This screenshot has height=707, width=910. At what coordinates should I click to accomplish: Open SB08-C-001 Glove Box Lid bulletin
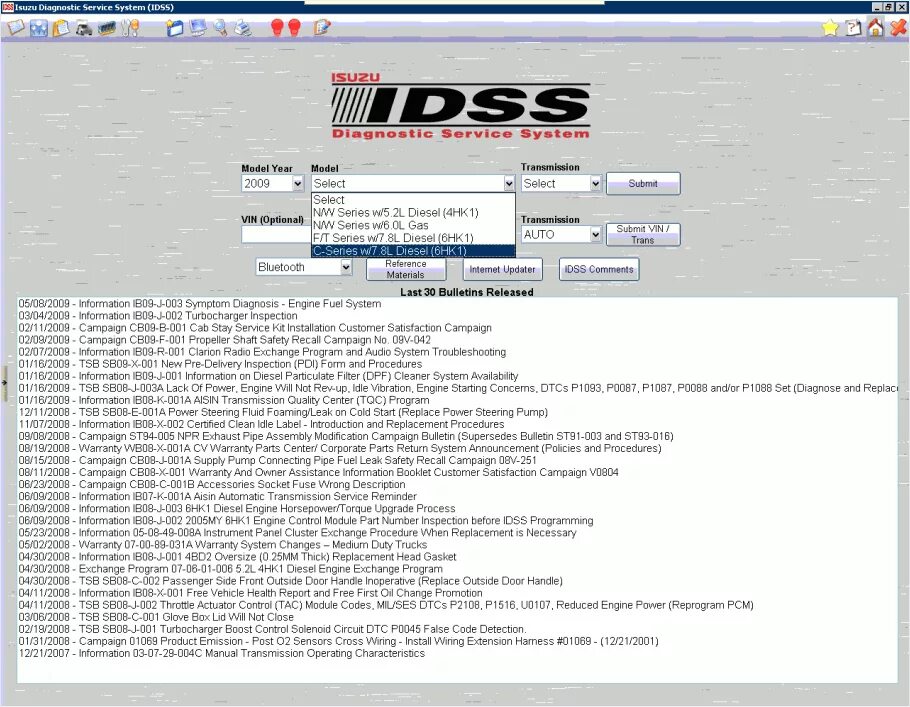(156, 618)
